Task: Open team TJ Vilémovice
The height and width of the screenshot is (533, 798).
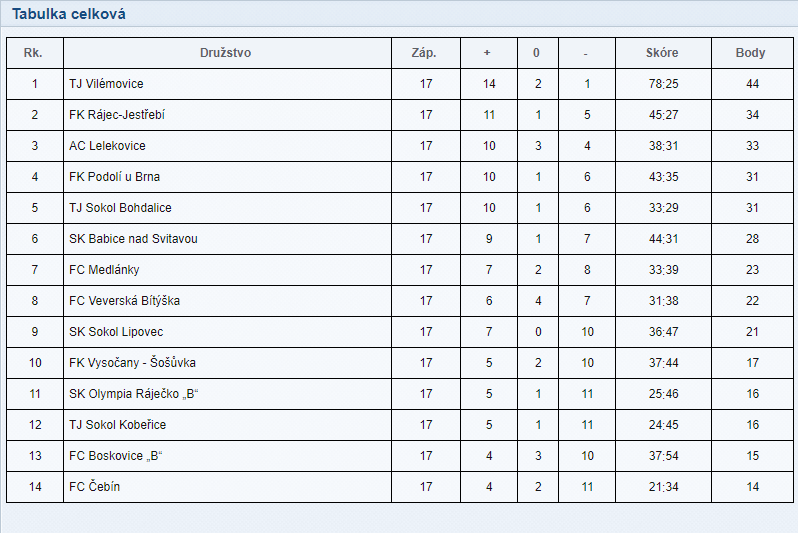Action: click(x=106, y=84)
